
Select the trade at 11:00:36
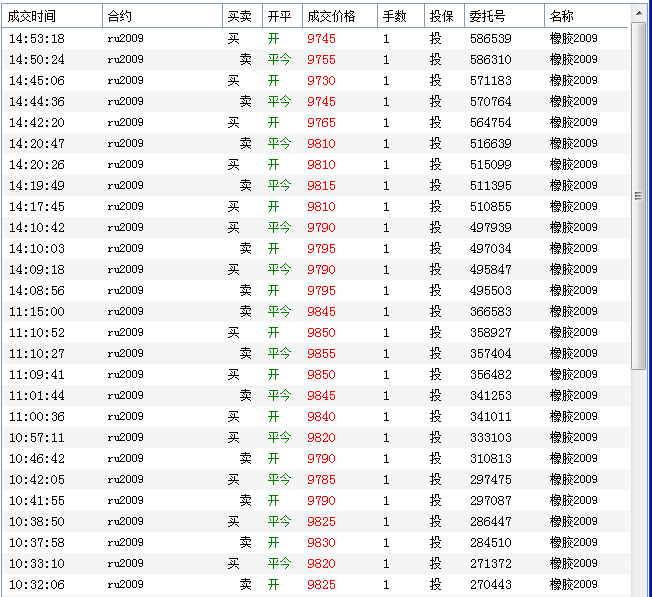click(316, 417)
